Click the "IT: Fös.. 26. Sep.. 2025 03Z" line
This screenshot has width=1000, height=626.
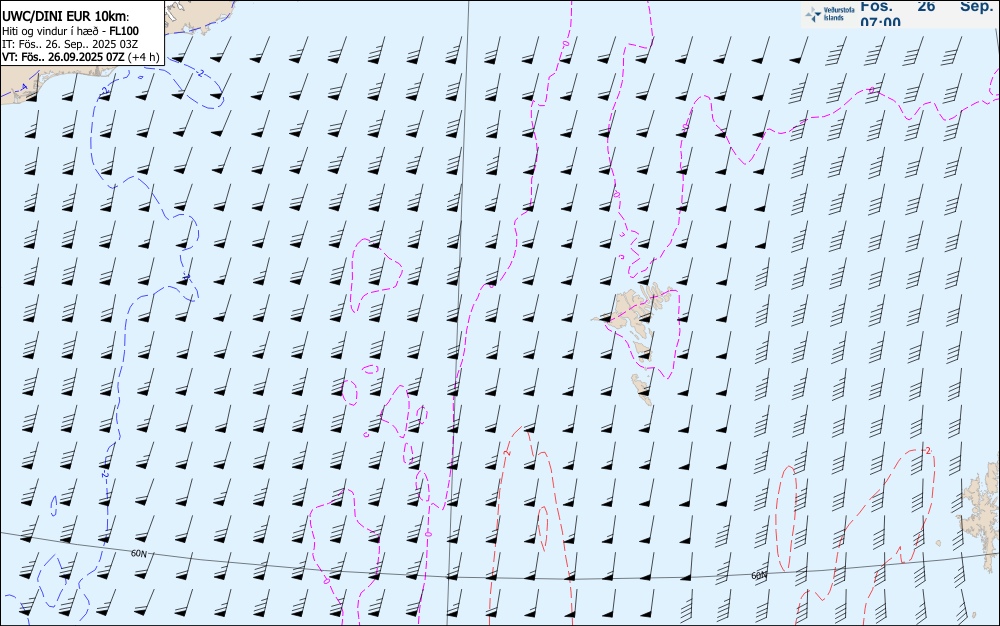point(70,44)
